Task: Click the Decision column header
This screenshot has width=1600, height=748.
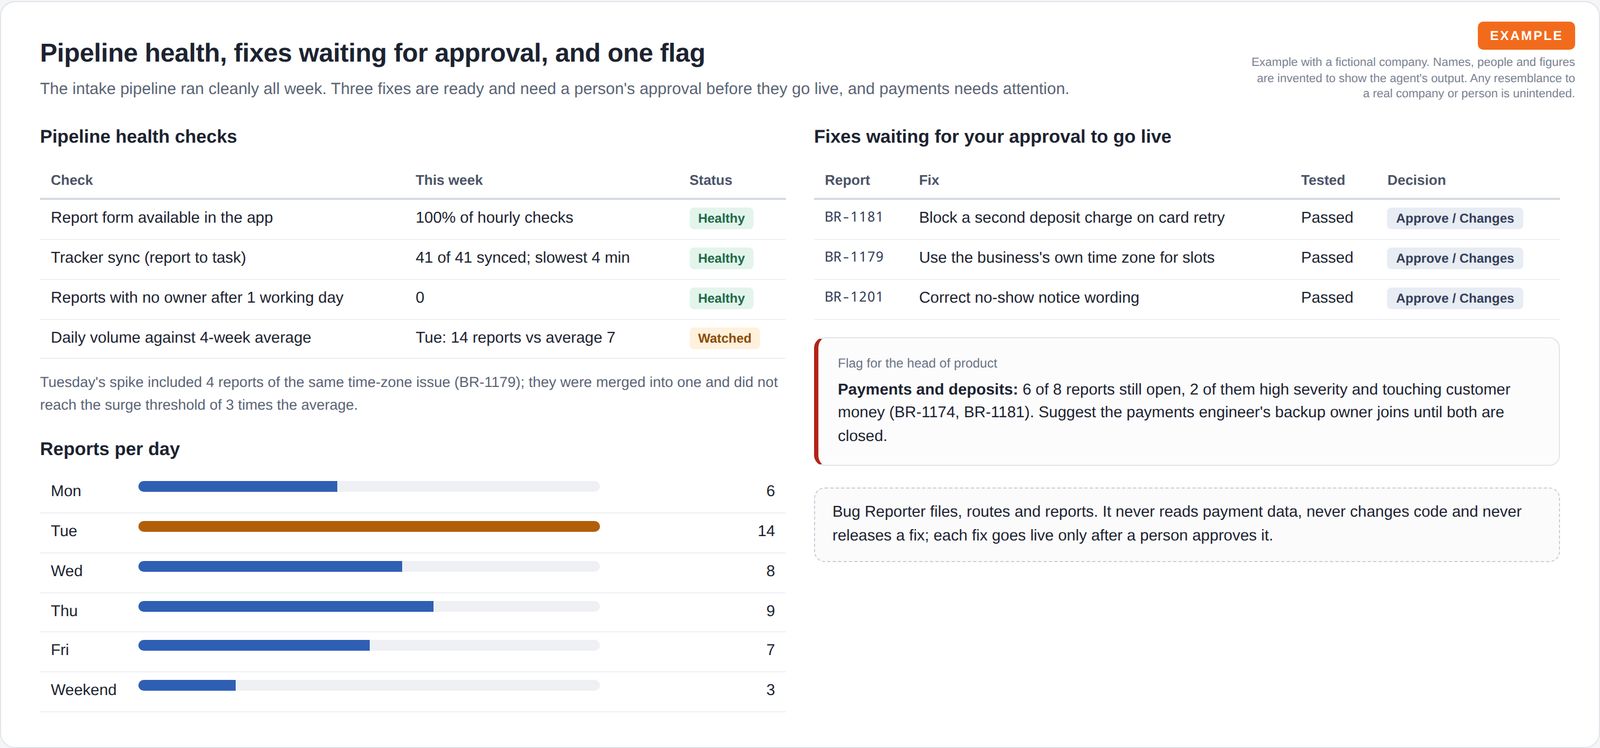Action: coord(1416,180)
